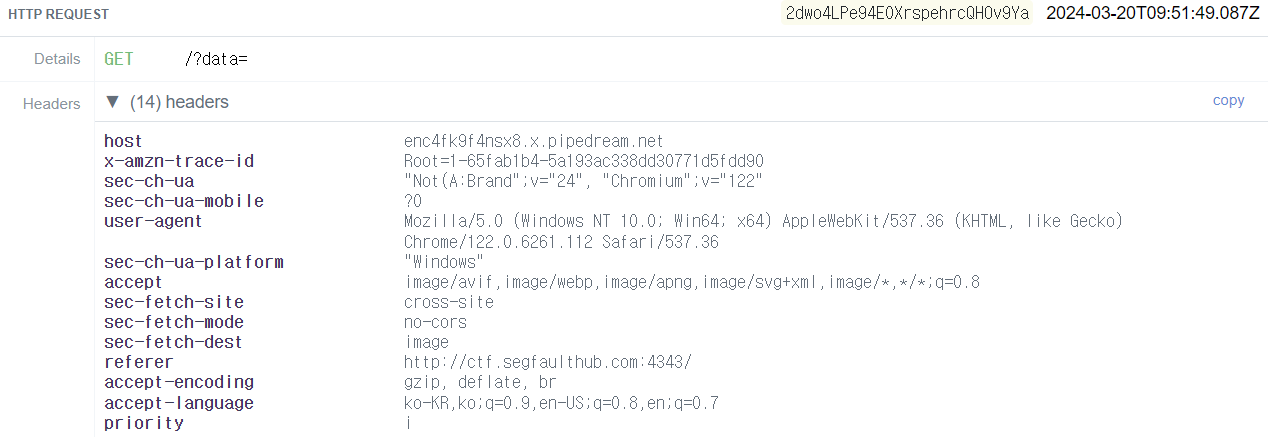This screenshot has height=437, width=1268.
Task: Select the sec-fetch-site cross-site value
Action: point(449,302)
